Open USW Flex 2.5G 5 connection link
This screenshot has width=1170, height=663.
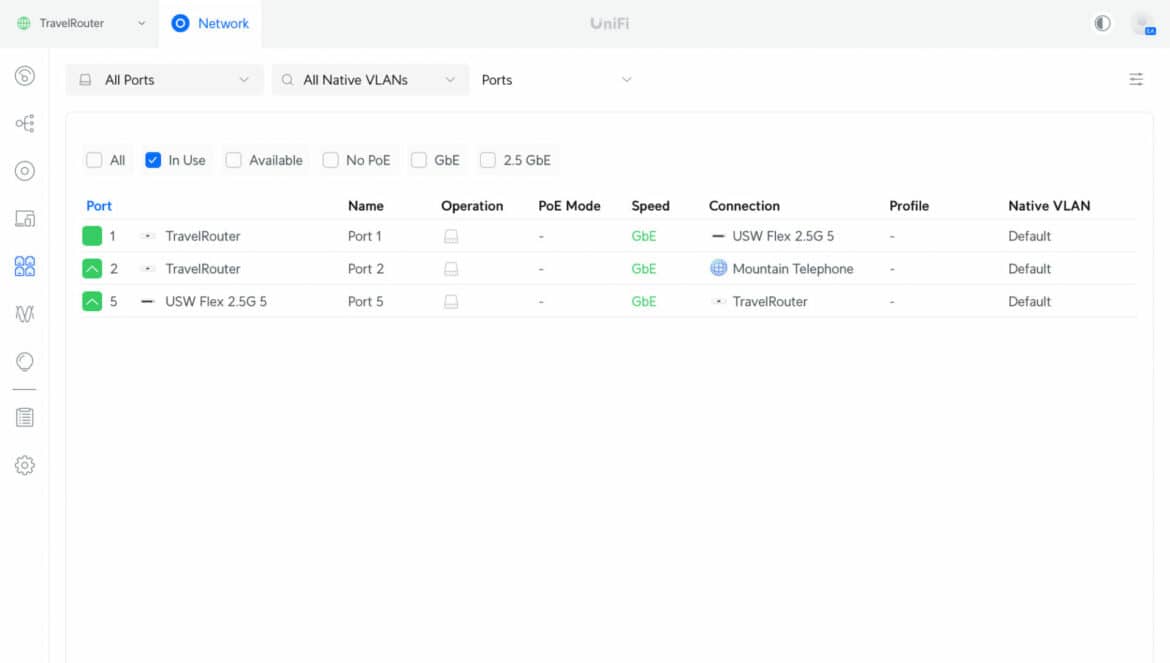pos(783,236)
